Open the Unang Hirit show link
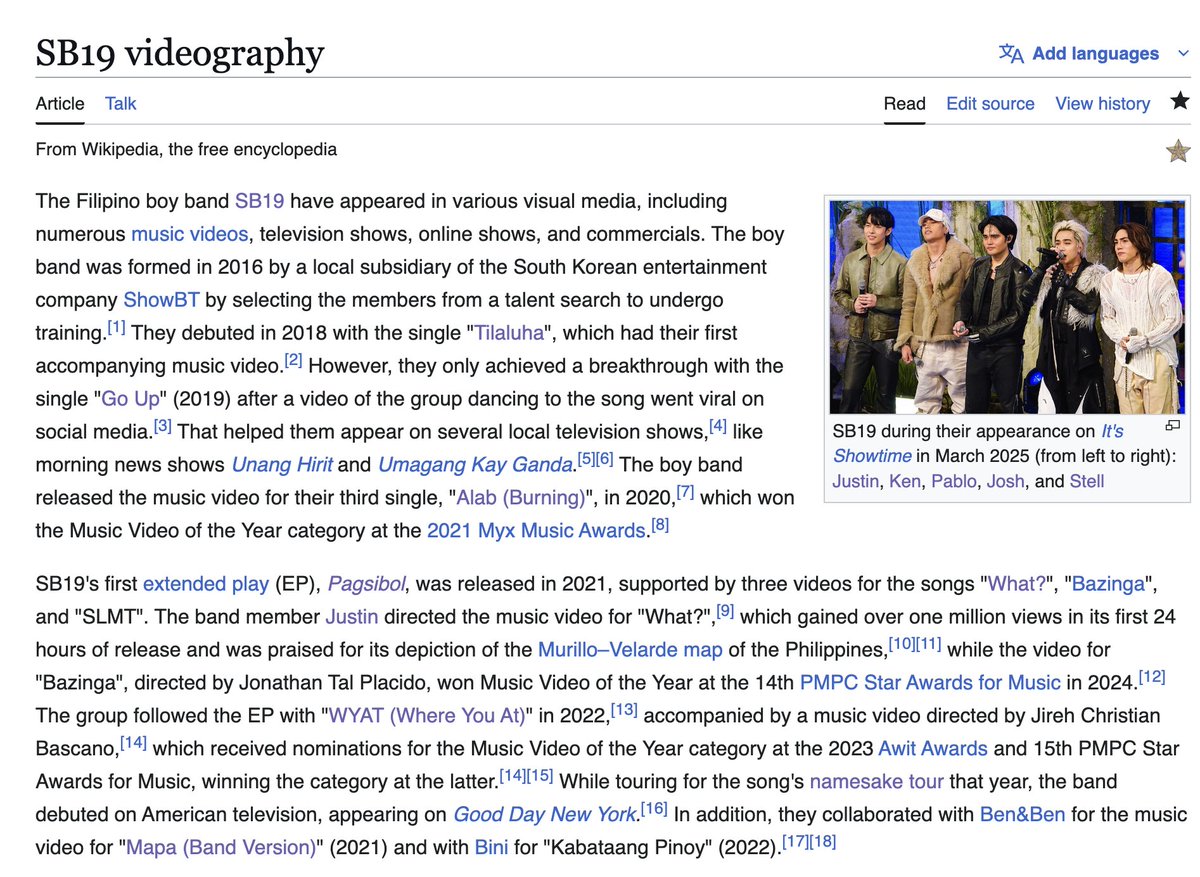Screen dimensions: 1200x877 [x=284, y=465]
